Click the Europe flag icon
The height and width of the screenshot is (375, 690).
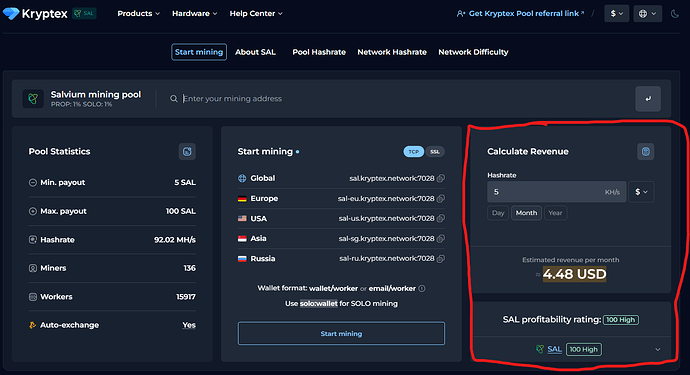pyautogui.click(x=242, y=199)
